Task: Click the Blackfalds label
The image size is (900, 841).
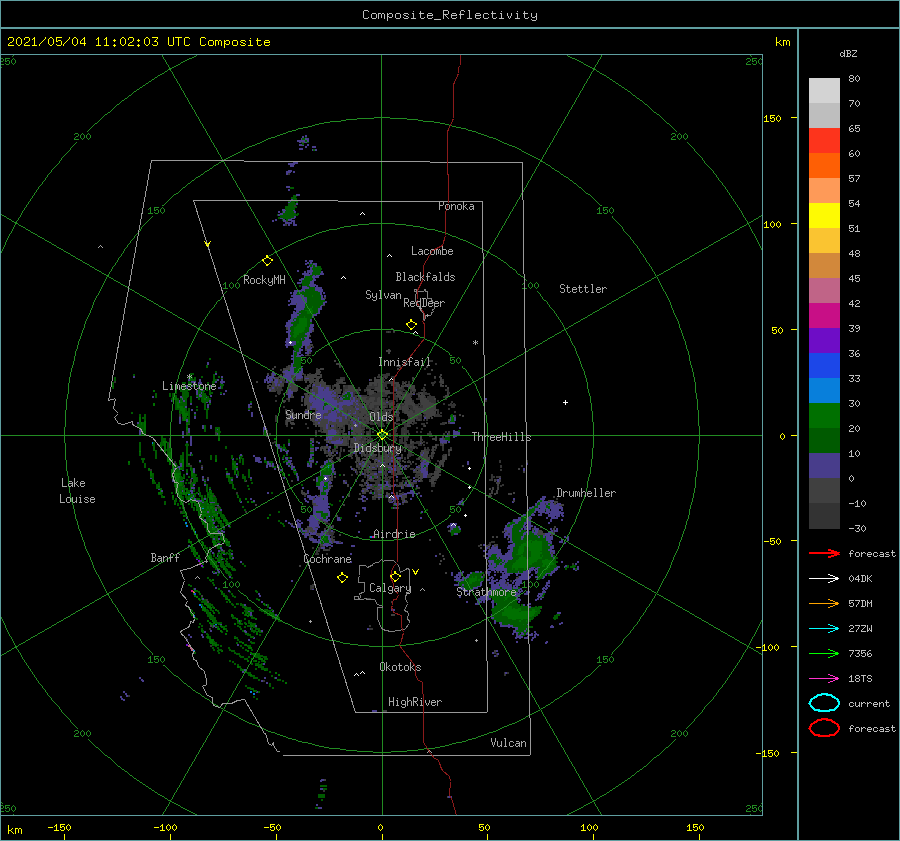Action: tap(425, 277)
